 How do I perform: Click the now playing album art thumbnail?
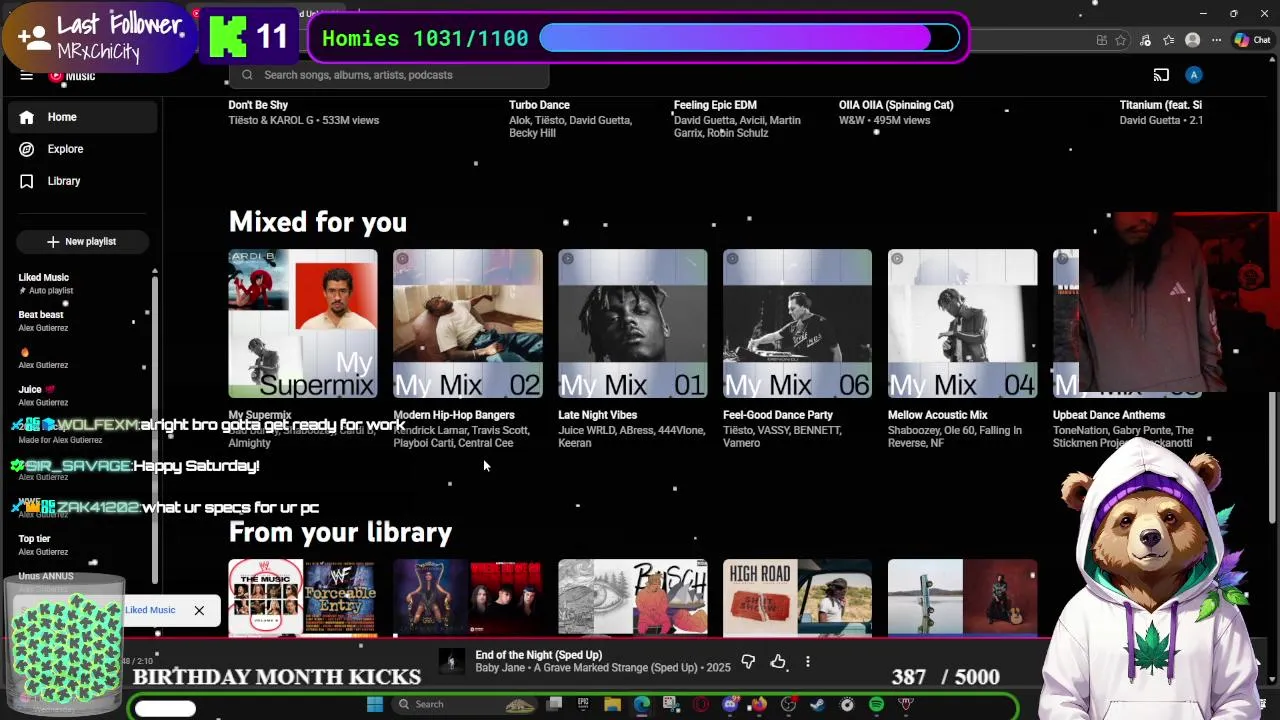coord(452,662)
